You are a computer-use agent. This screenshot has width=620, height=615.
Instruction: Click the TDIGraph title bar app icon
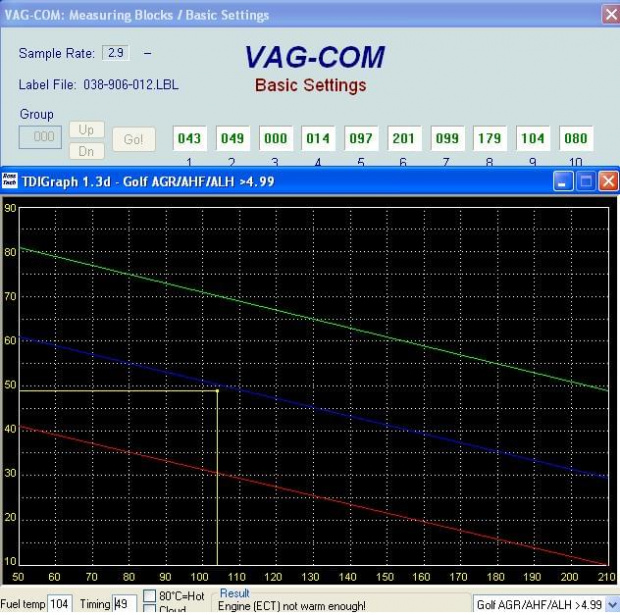tap(9, 180)
